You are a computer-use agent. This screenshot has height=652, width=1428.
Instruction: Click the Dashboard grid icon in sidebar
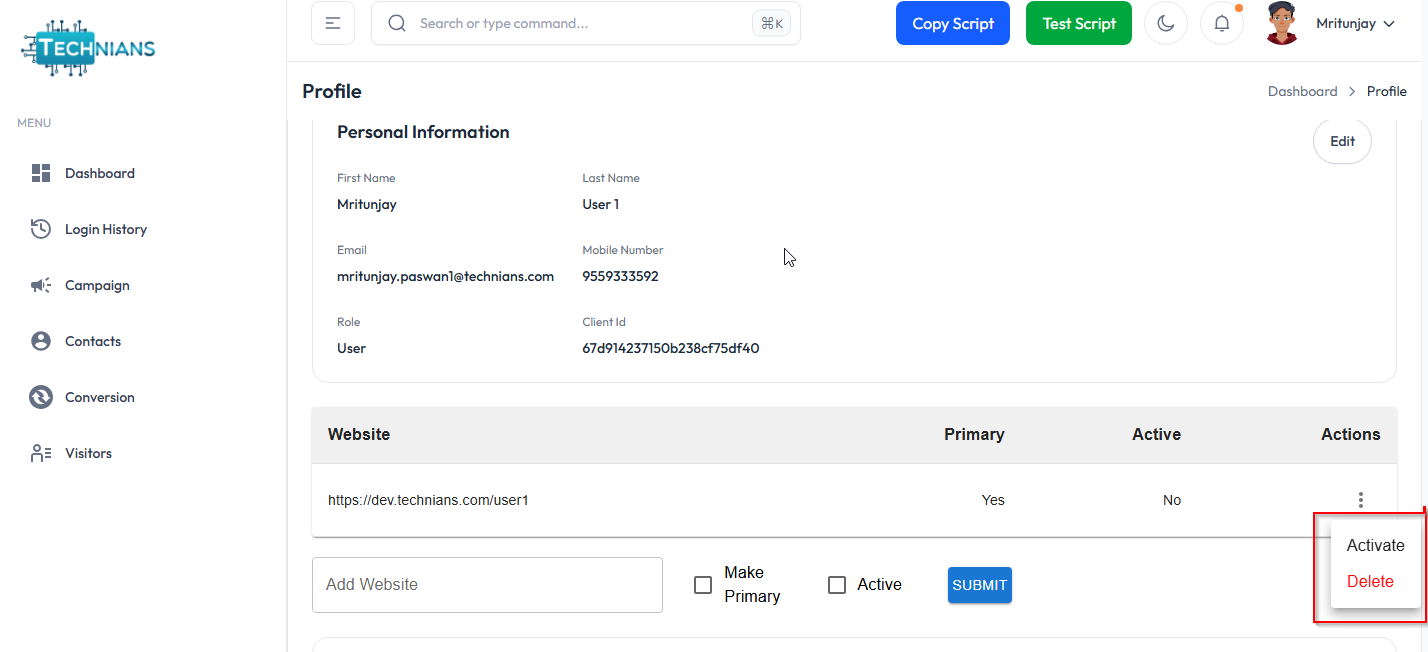tap(41, 173)
